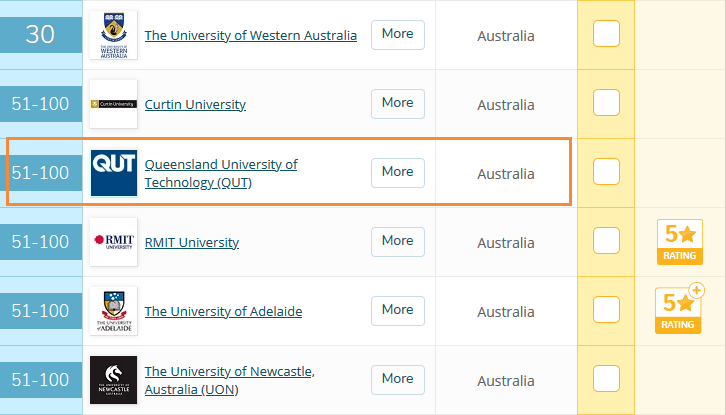Open the RMIT University link

coord(192,243)
